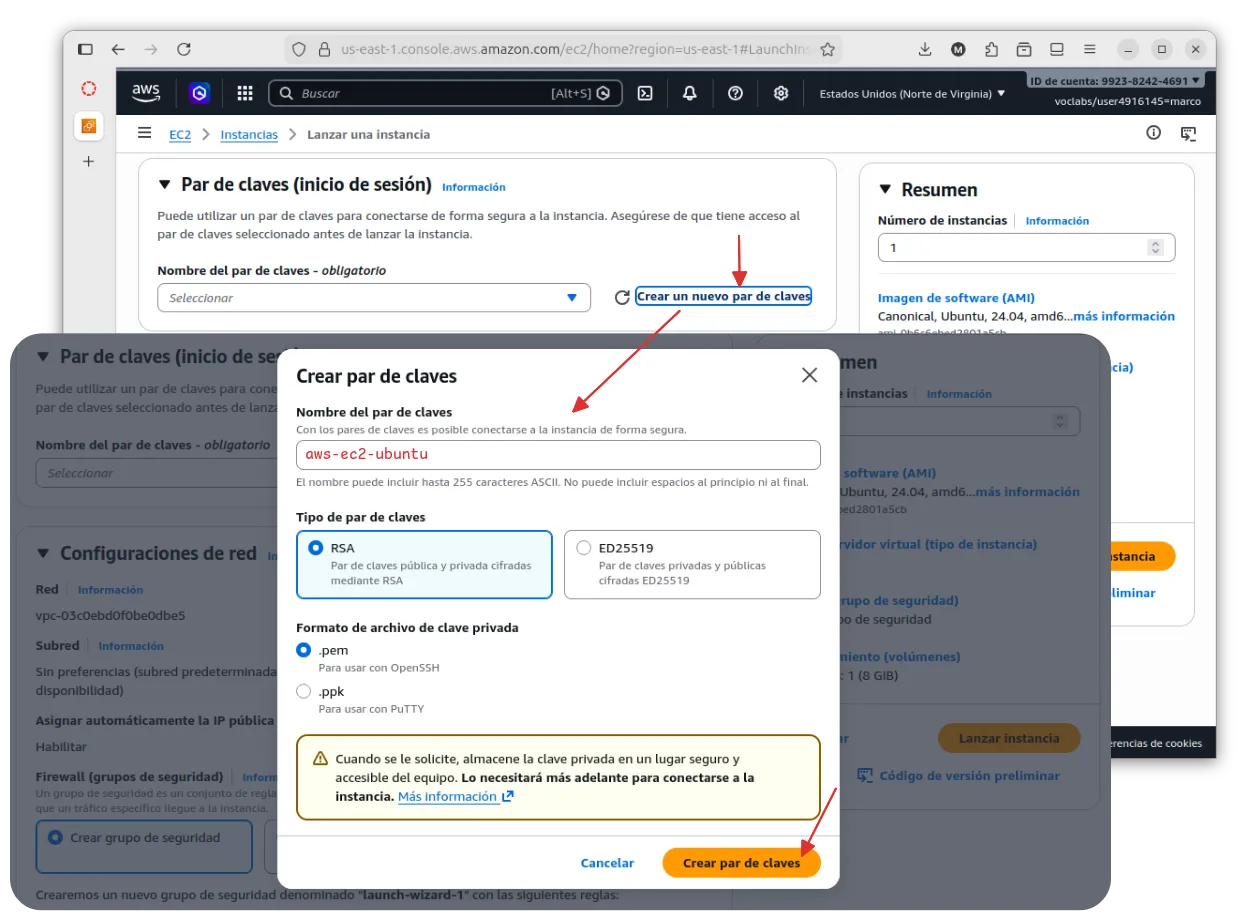
Task: Choose .pem private key format
Action: tap(304, 650)
